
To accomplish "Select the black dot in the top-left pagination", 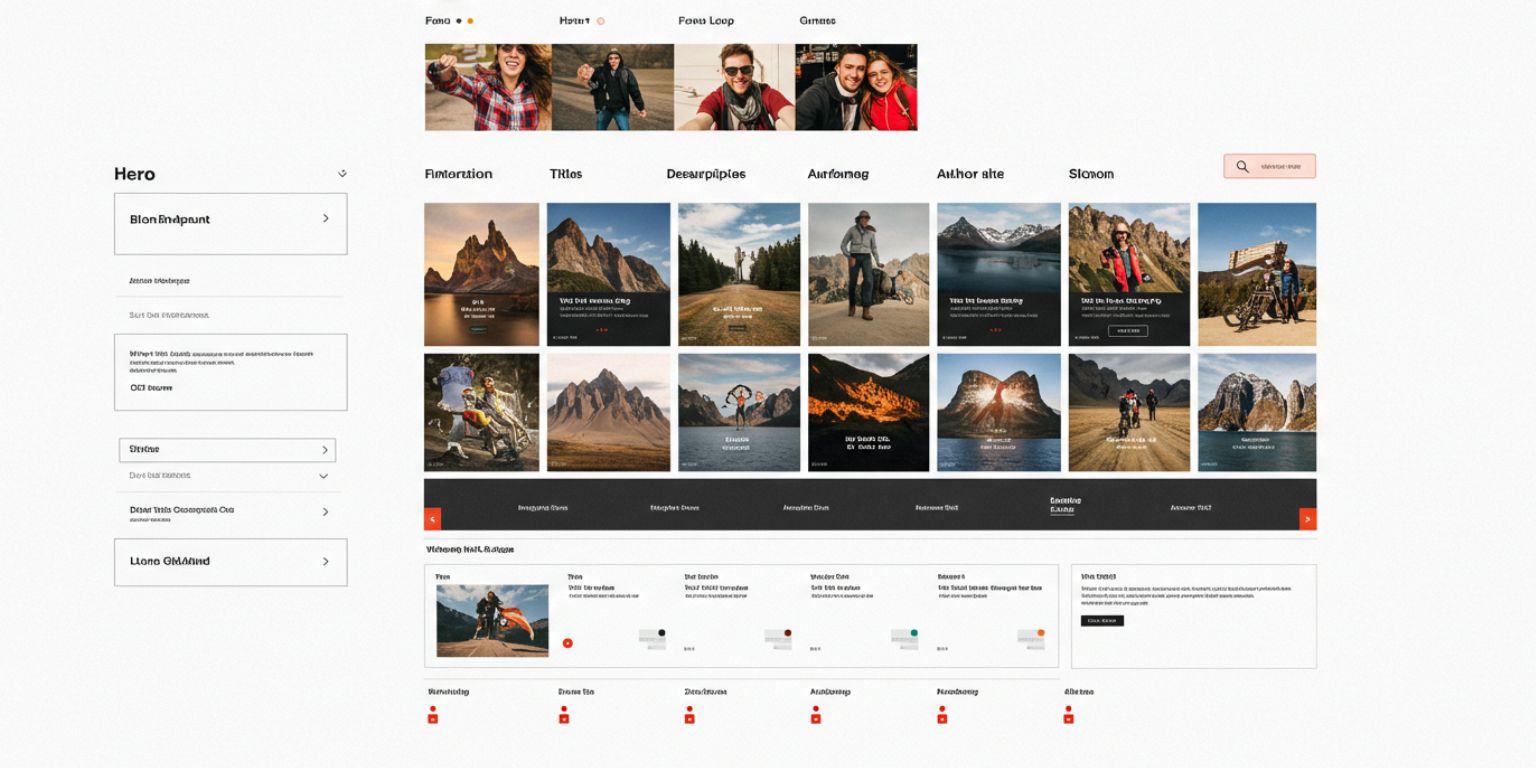I will [x=459, y=20].
